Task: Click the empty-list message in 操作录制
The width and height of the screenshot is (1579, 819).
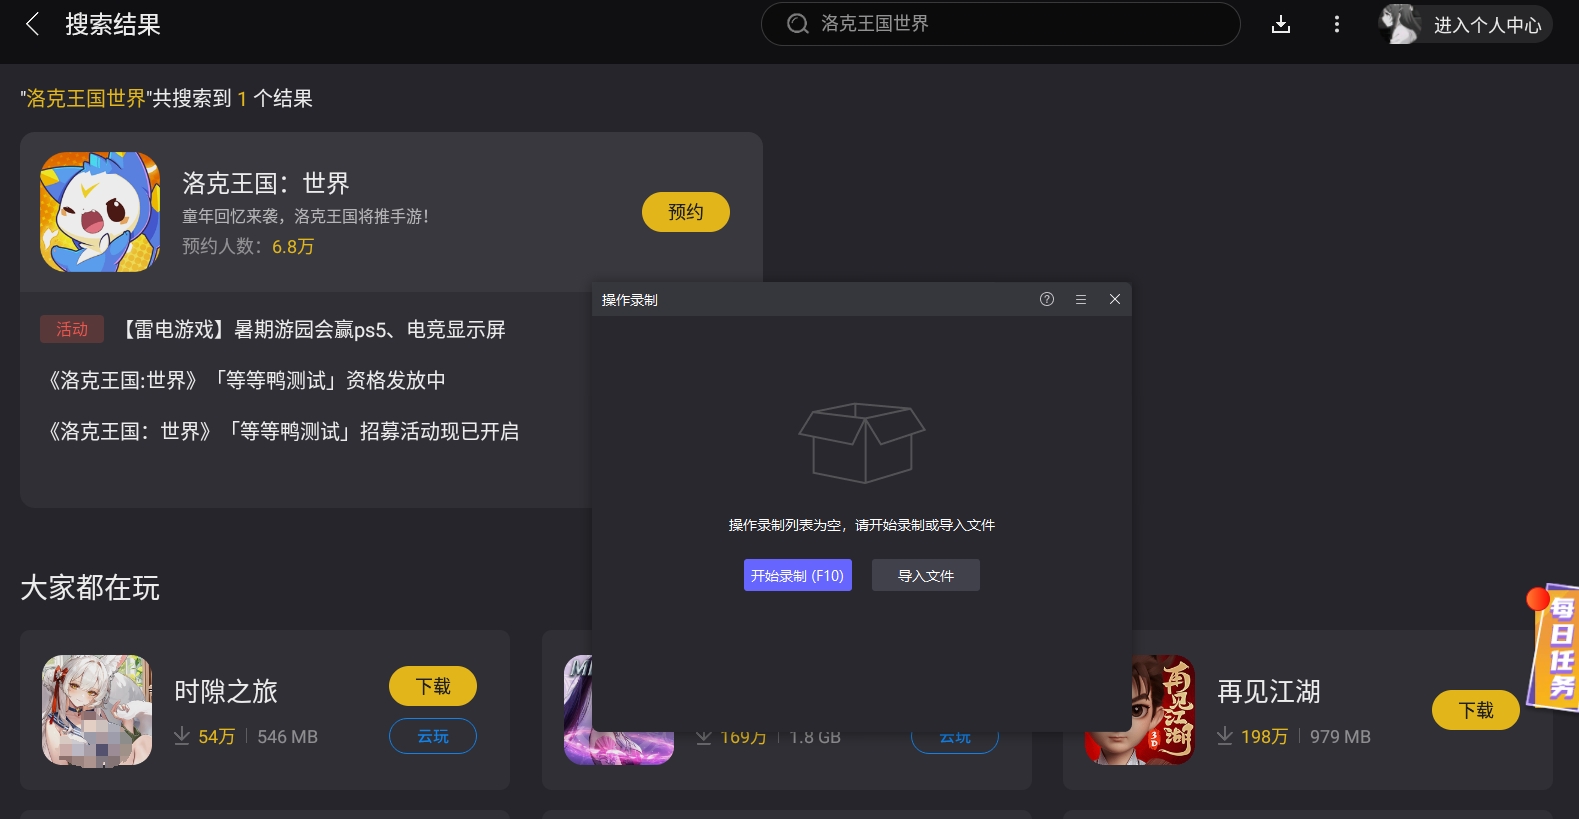Action: click(x=862, y=525)
